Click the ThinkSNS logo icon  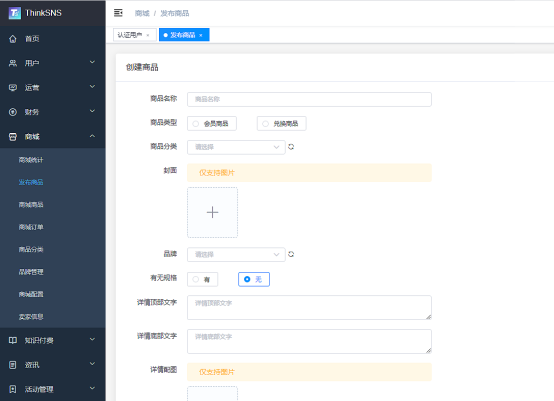[x=14, y=13]
